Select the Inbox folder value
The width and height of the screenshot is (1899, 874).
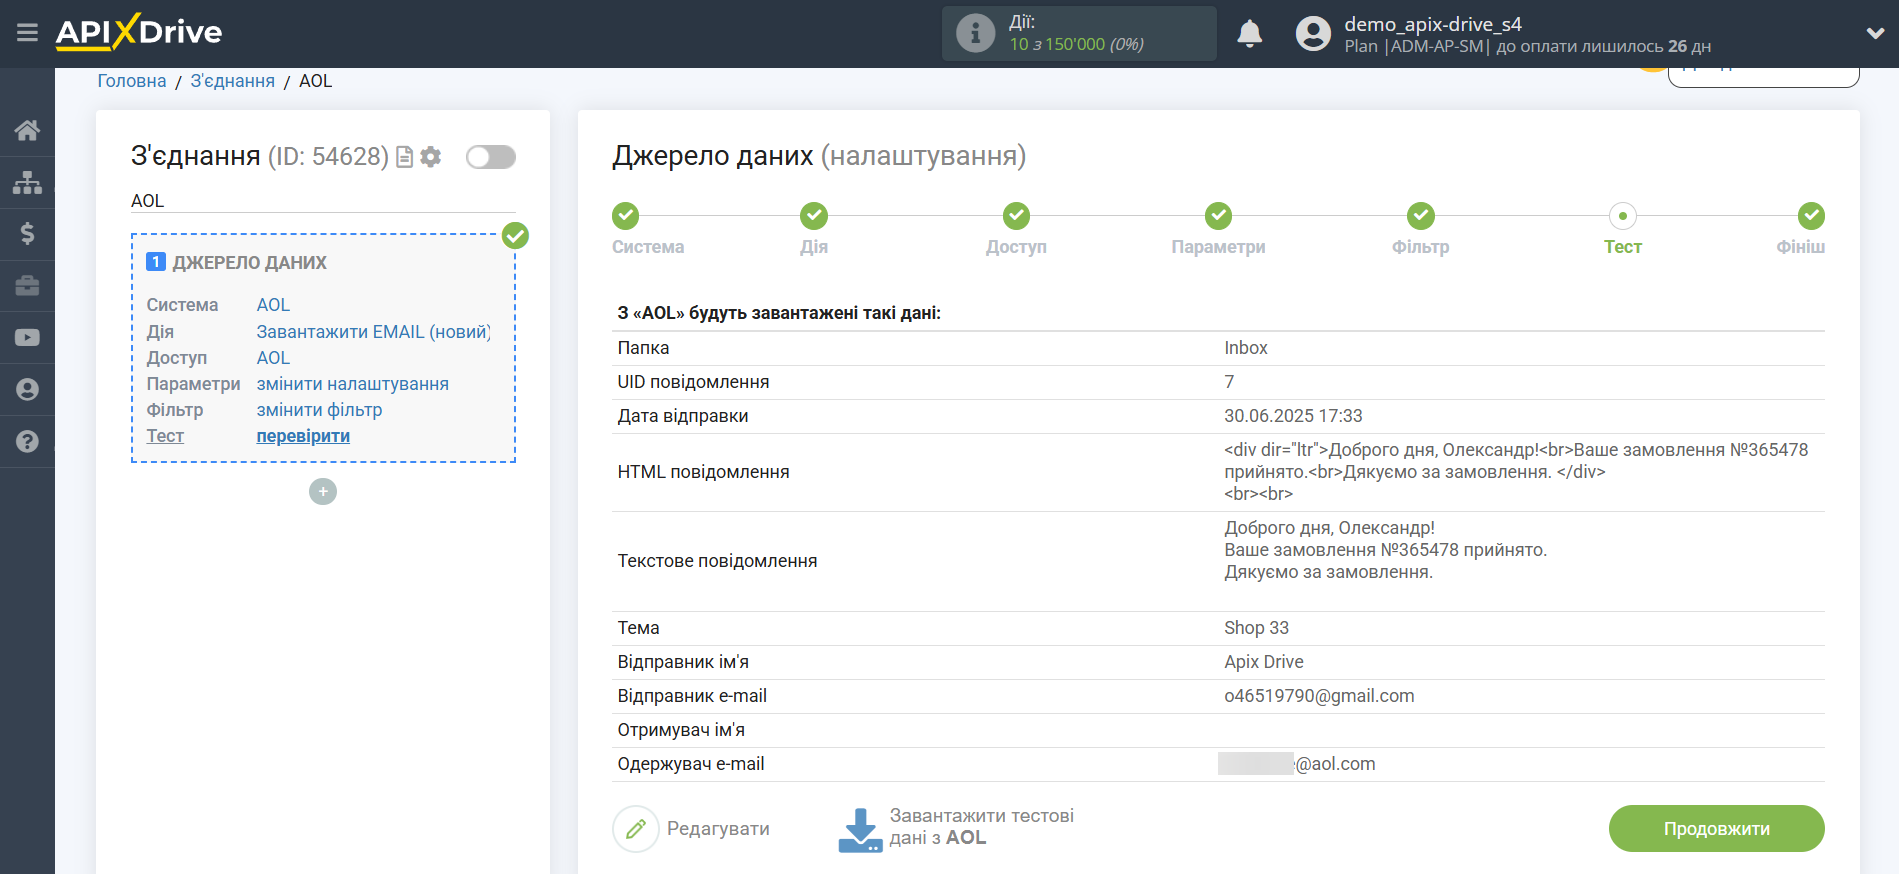(1245, 348)
